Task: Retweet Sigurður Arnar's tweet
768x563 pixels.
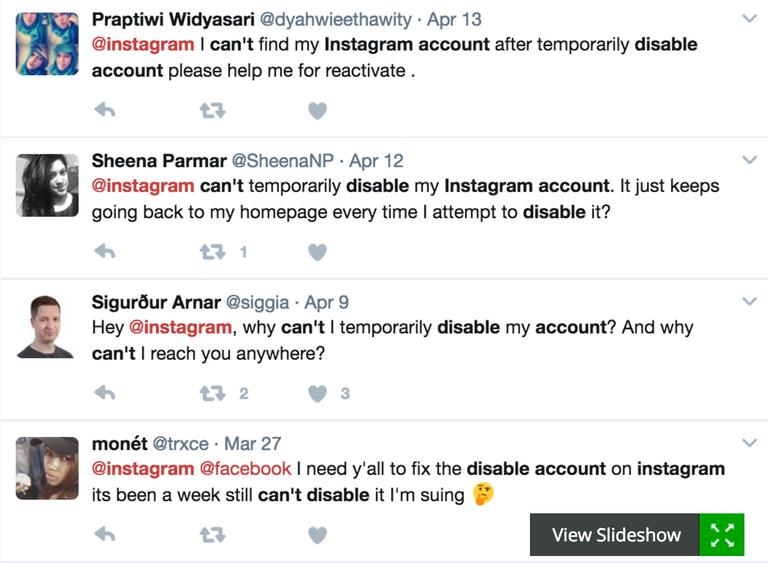Action: pos(213,393)
